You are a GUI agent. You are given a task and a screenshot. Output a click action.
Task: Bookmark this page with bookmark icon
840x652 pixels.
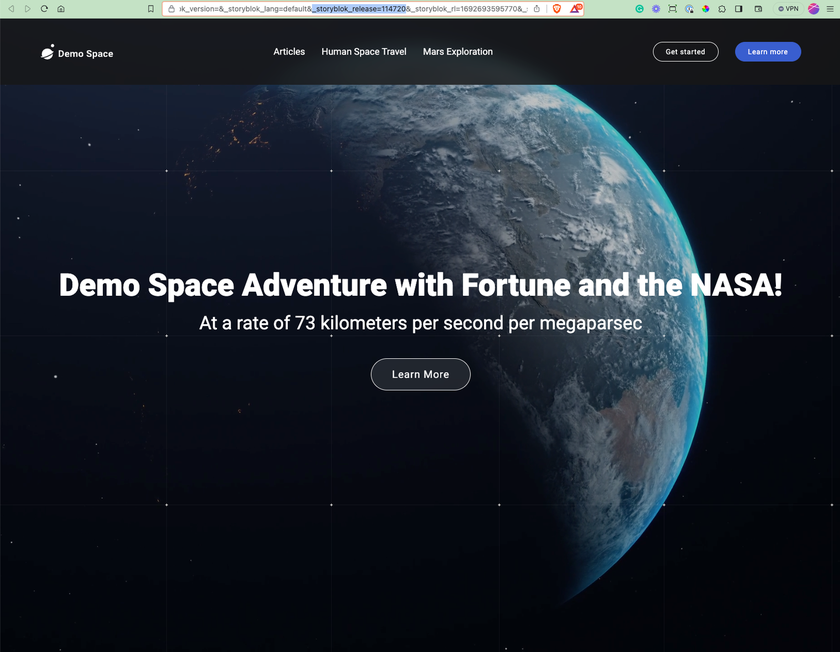point(151,9)
